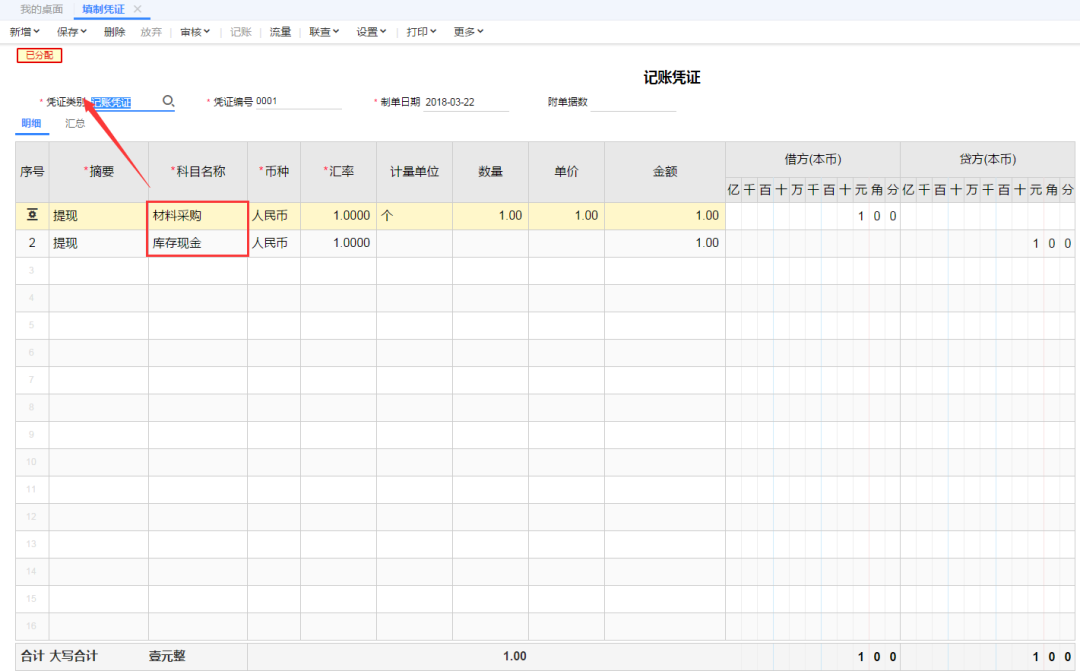
Task: Switch to the 汇总 tab
Action: tap(75, 124)
